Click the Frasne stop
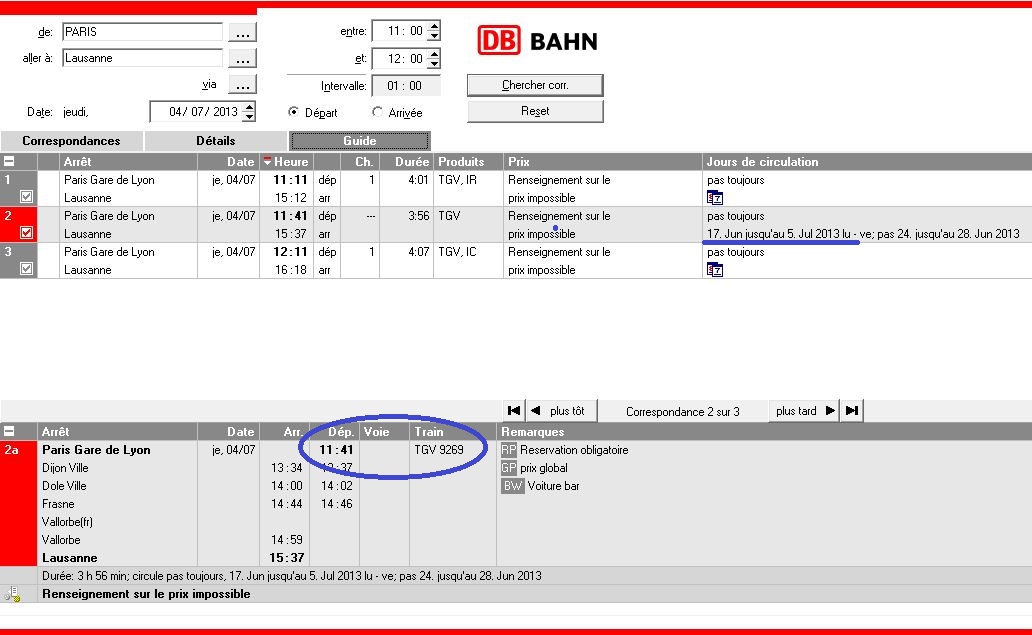The width and height of the screenshot is (1032, 635). click(58, 504)
